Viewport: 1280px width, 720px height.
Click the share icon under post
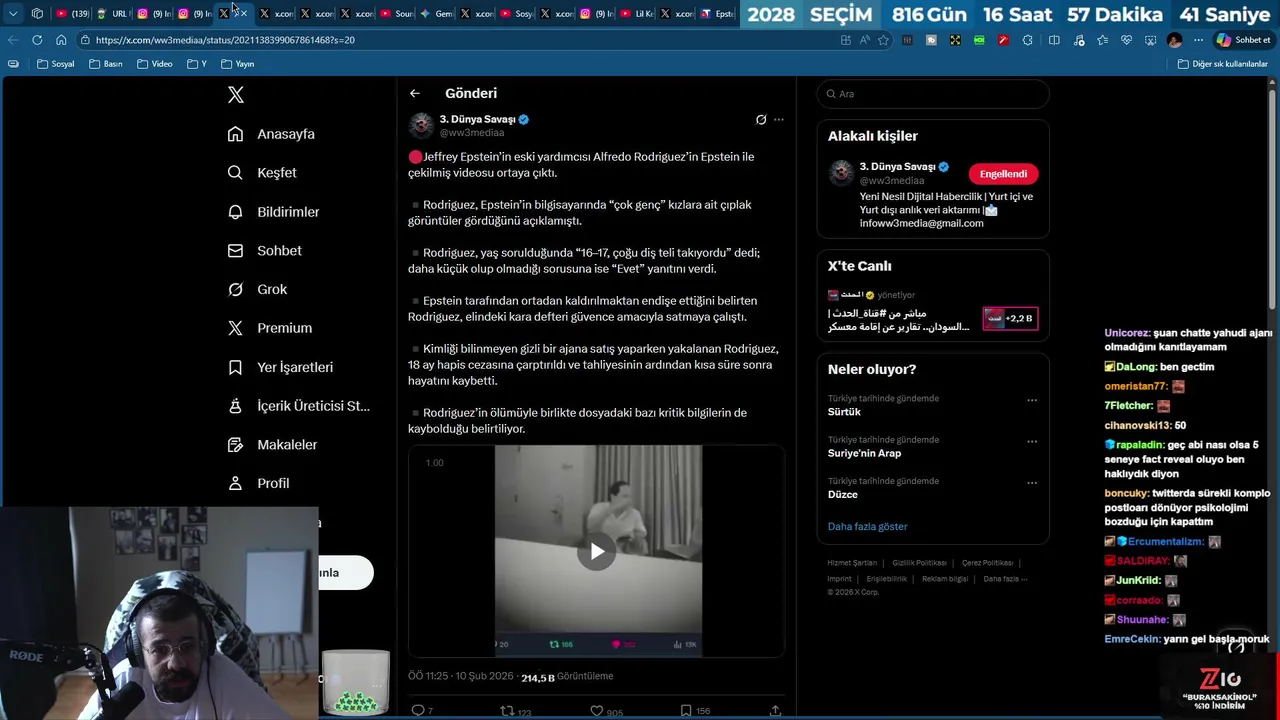(775, 710)
